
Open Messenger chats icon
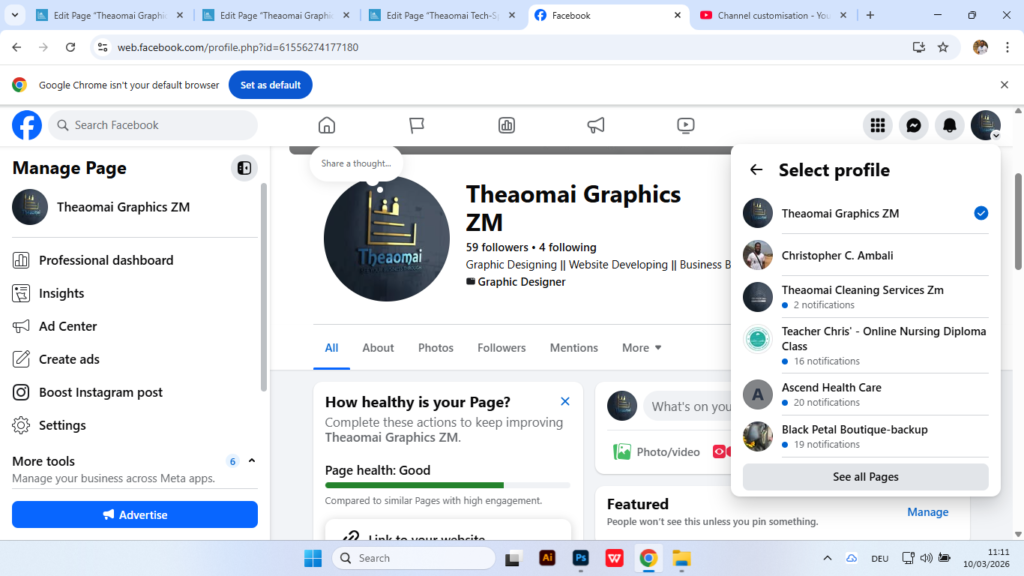(913, 125)
